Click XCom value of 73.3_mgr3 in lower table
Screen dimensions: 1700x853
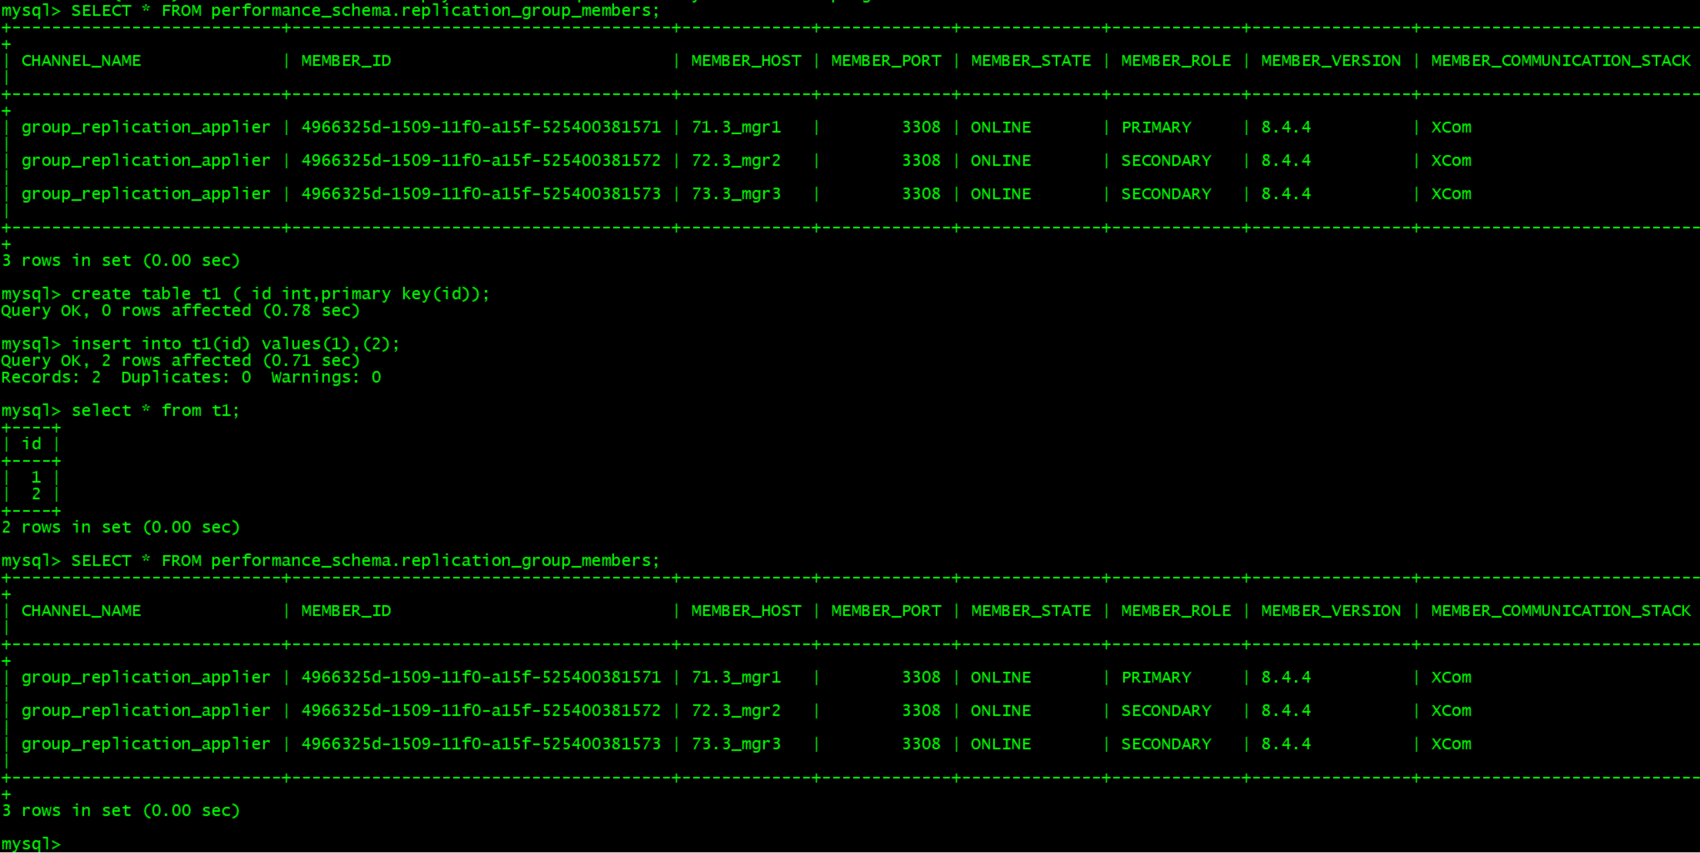tap(1451, 744)
